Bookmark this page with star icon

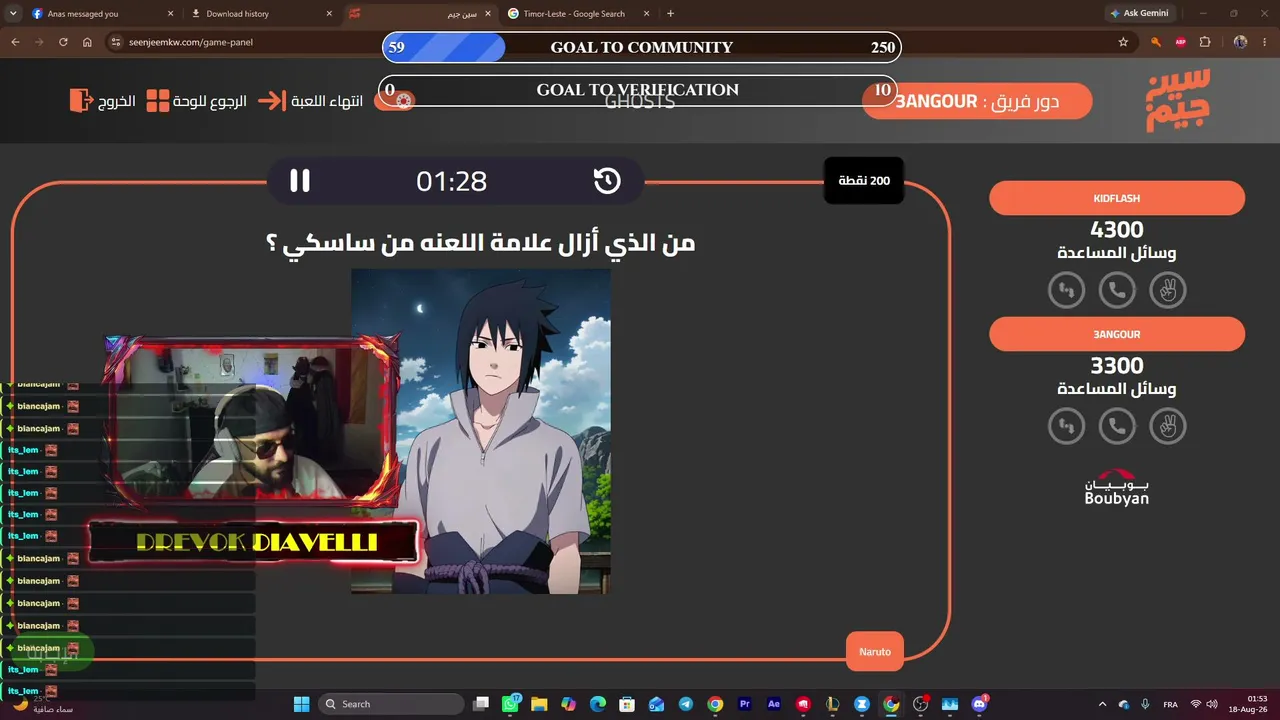1123,42
